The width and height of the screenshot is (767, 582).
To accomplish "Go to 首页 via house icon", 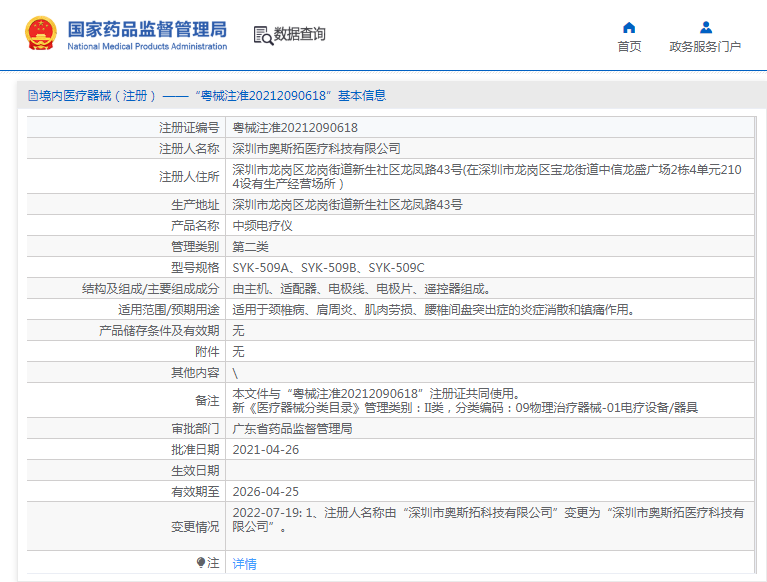I will click(629, 27).
